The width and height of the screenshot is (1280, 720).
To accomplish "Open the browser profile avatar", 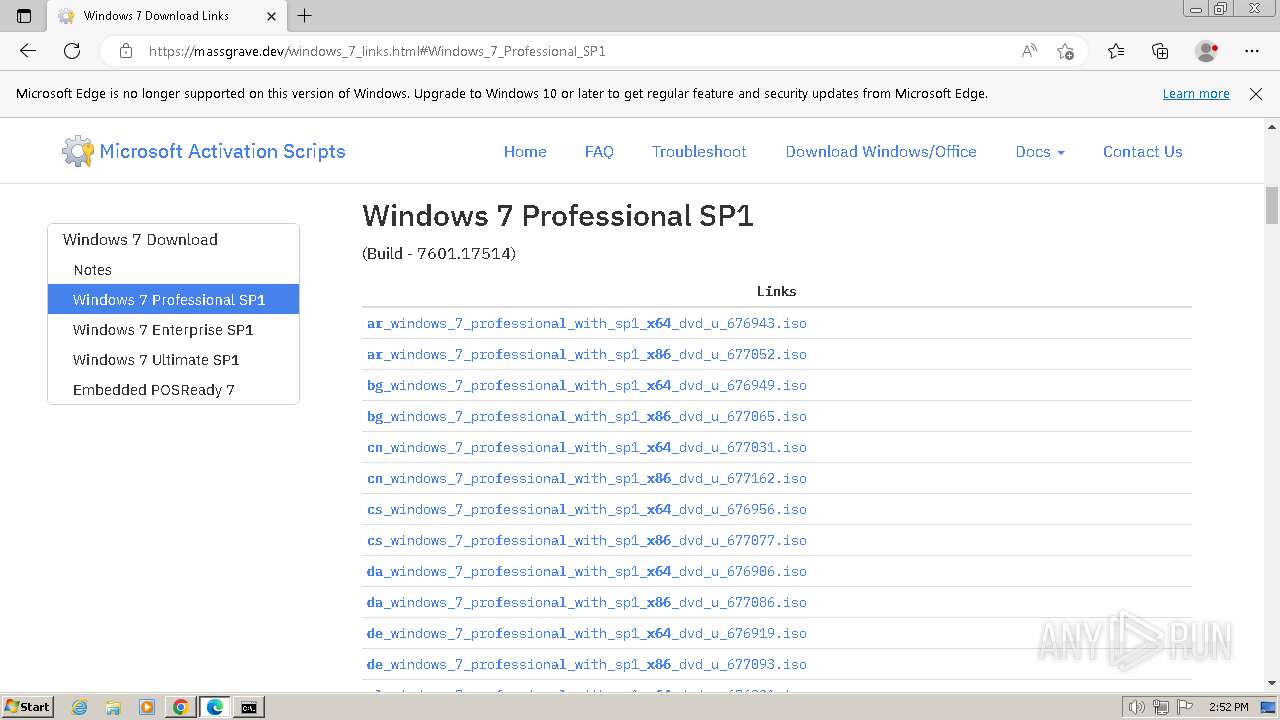I will click(1206, 51).
